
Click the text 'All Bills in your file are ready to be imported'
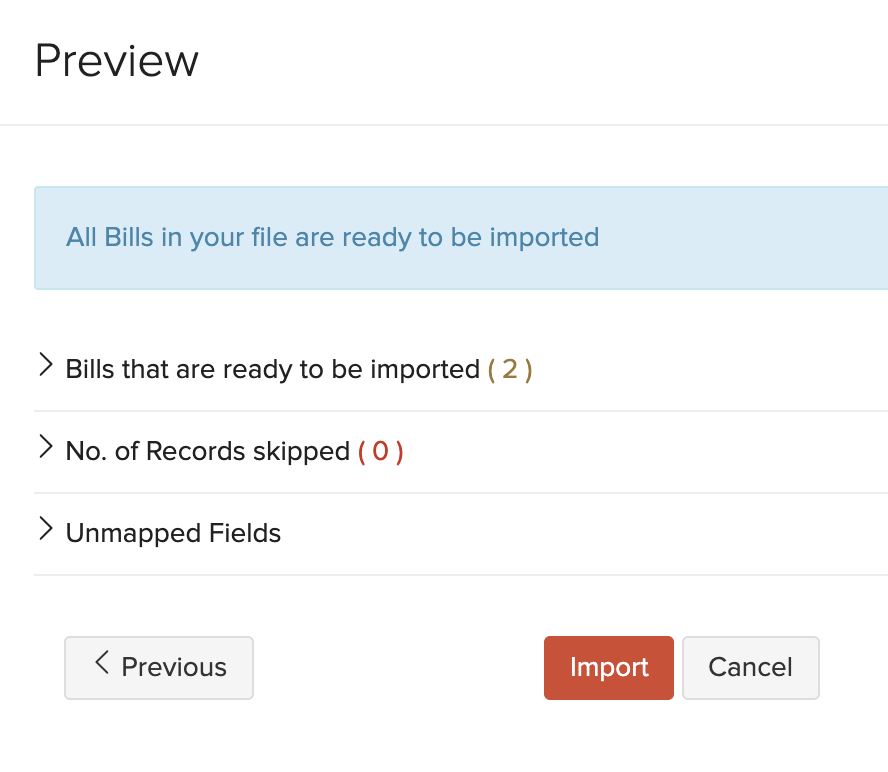[x=331, y=237]
